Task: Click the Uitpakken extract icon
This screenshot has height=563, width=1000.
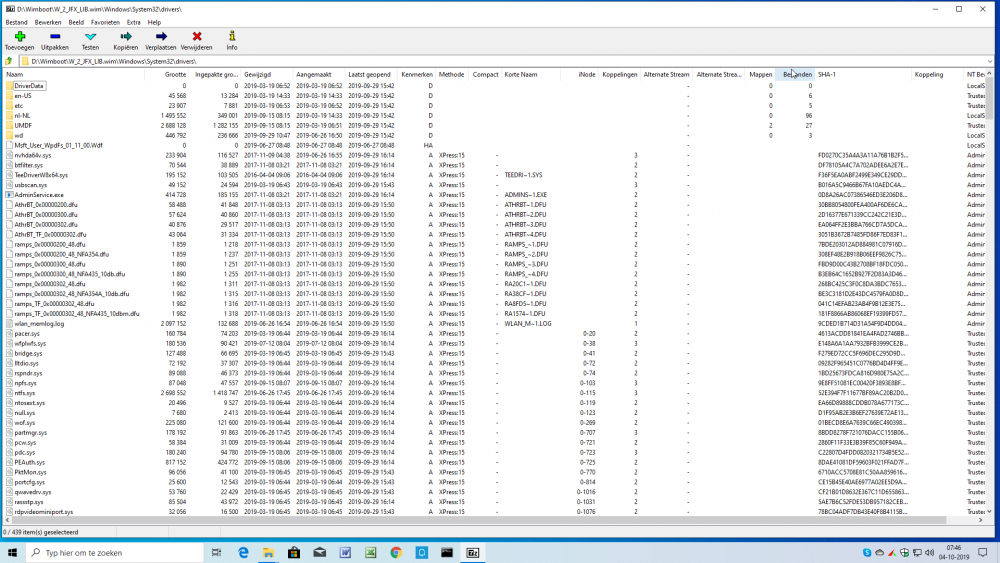Action: coord(55,37)
